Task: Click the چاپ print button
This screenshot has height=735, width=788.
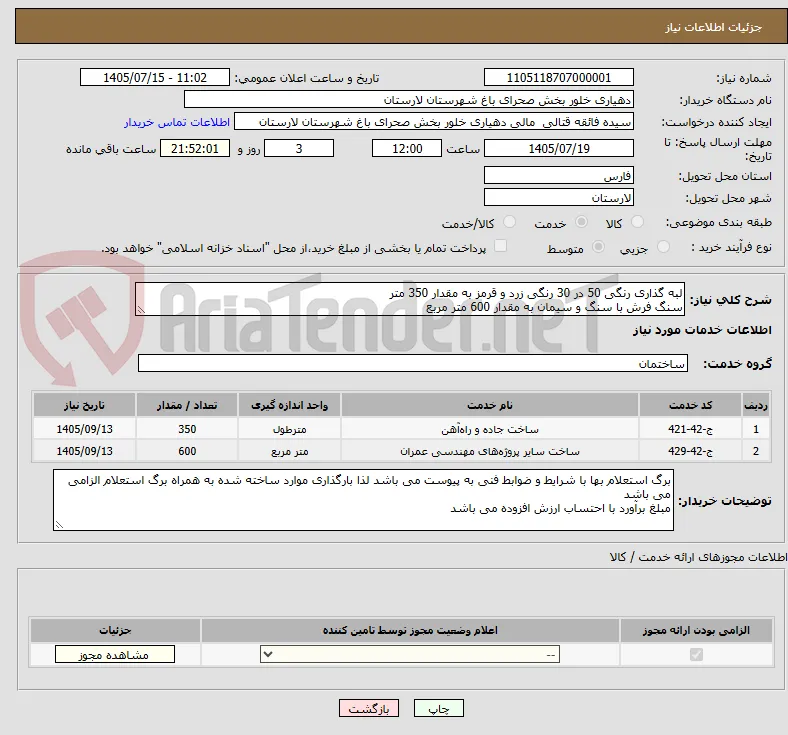Action: click(x=439, y=708)
